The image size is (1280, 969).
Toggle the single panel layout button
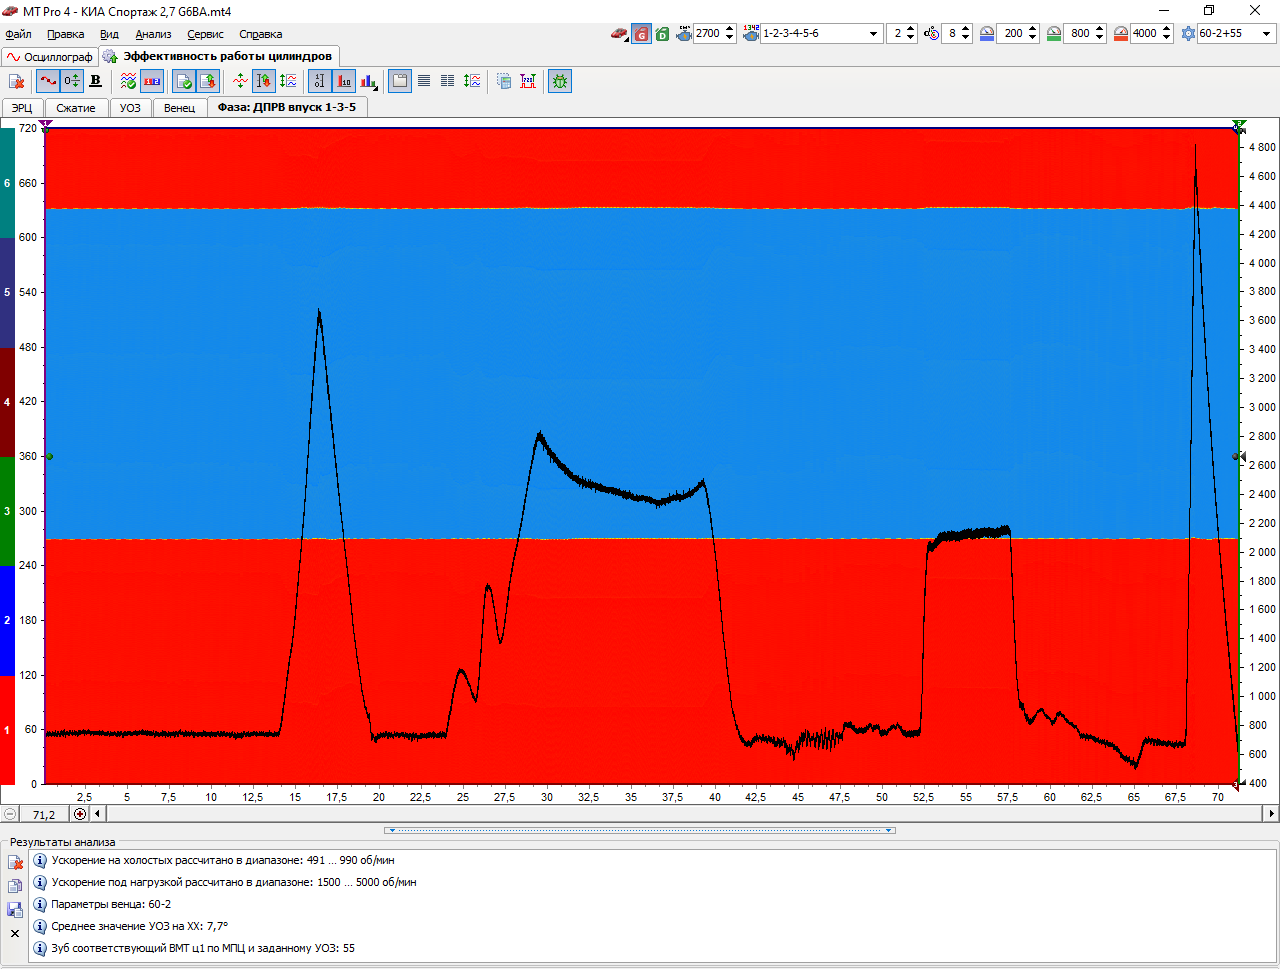point(400,81)
